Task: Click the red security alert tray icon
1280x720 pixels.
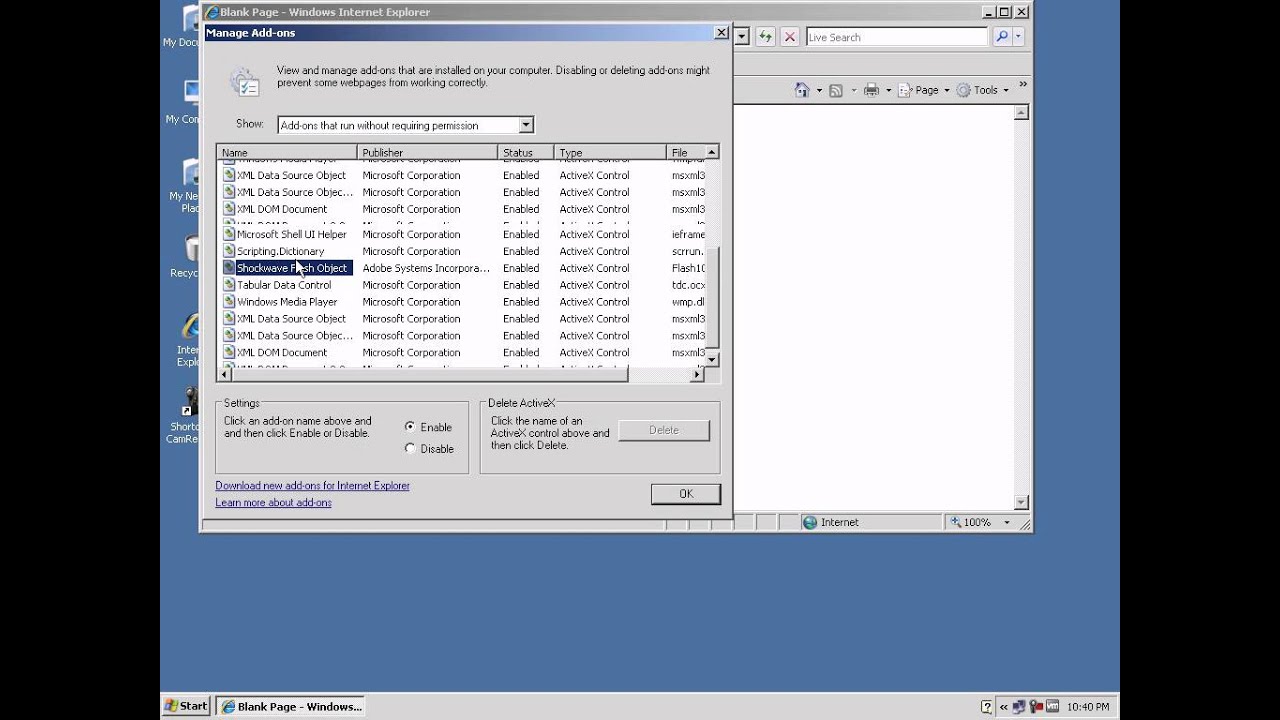Action: tap(1035, 707)
